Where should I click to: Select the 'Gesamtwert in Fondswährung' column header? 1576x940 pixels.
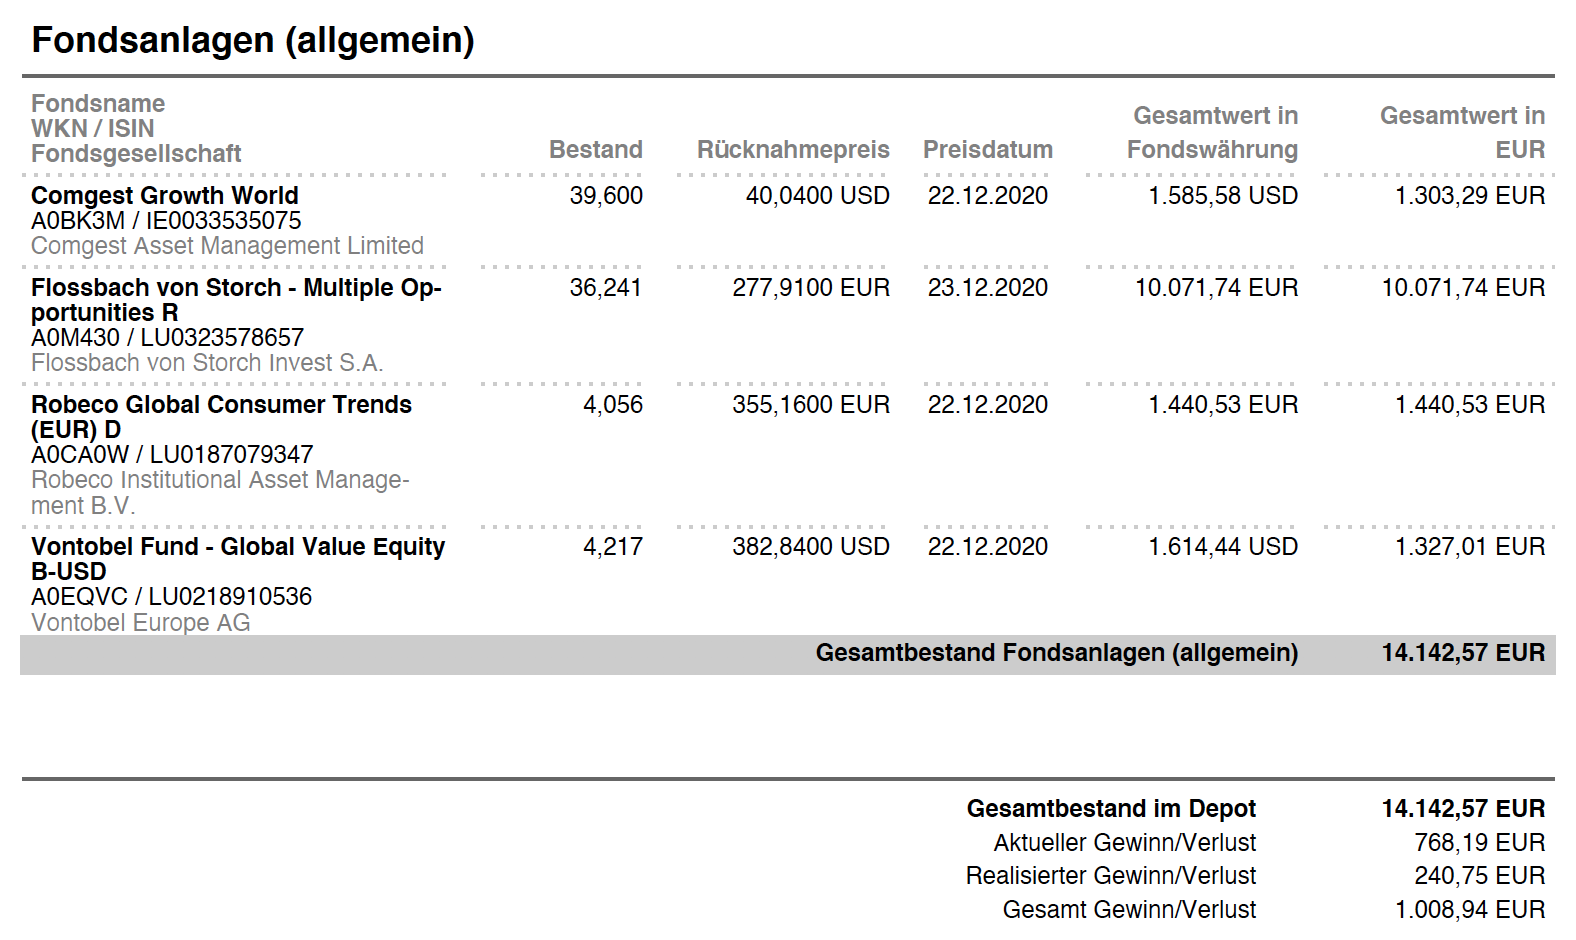tap(1212, 133)
